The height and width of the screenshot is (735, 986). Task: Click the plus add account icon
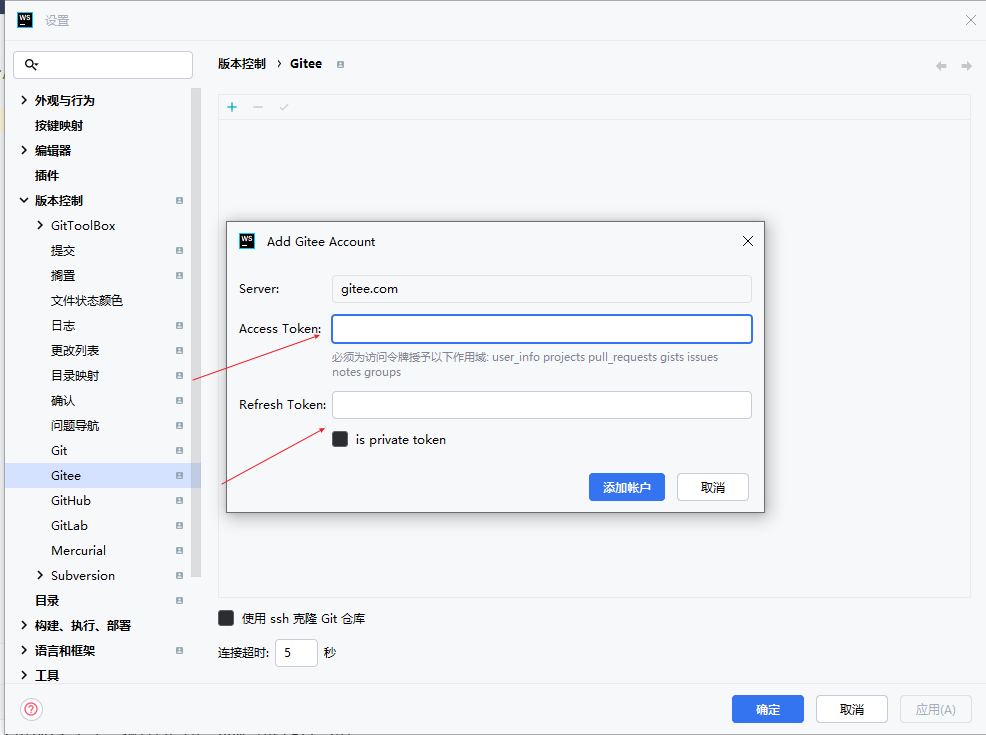point(232,107)
